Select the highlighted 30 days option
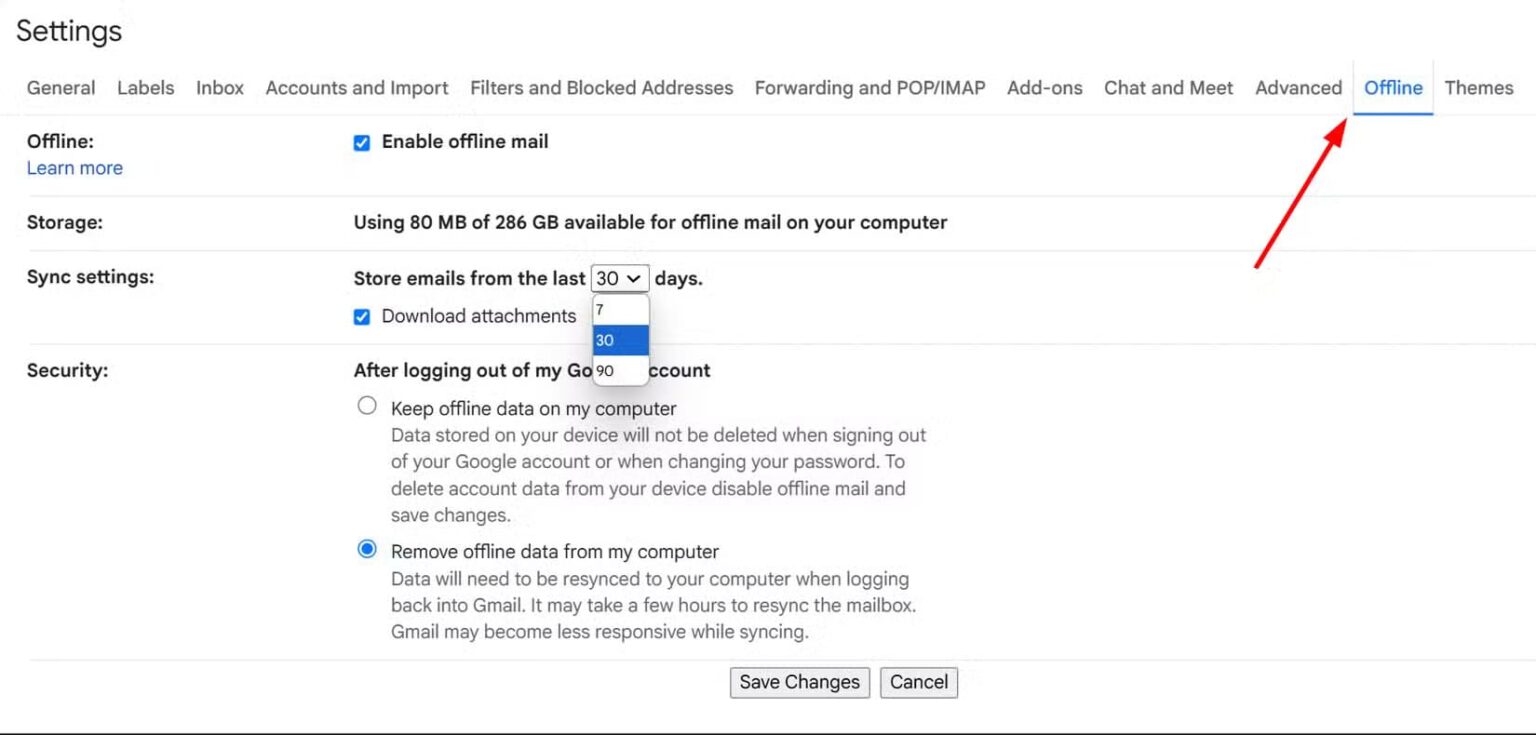 pyautogui.click(x=620, y=340)
